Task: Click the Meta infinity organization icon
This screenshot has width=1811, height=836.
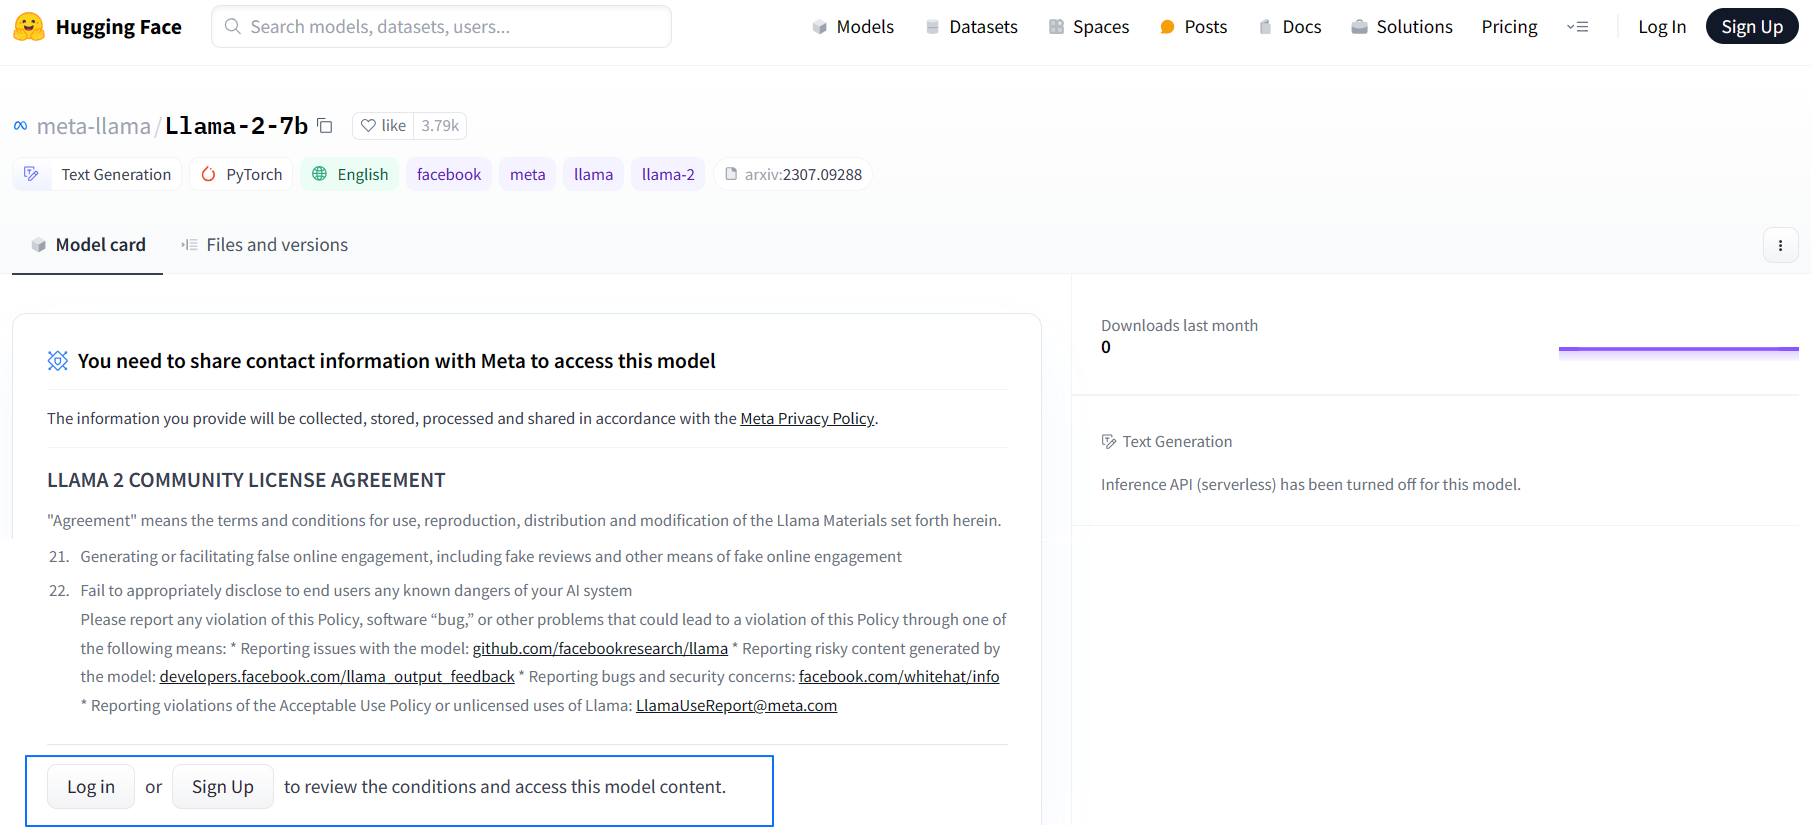Action: point(21,126)
